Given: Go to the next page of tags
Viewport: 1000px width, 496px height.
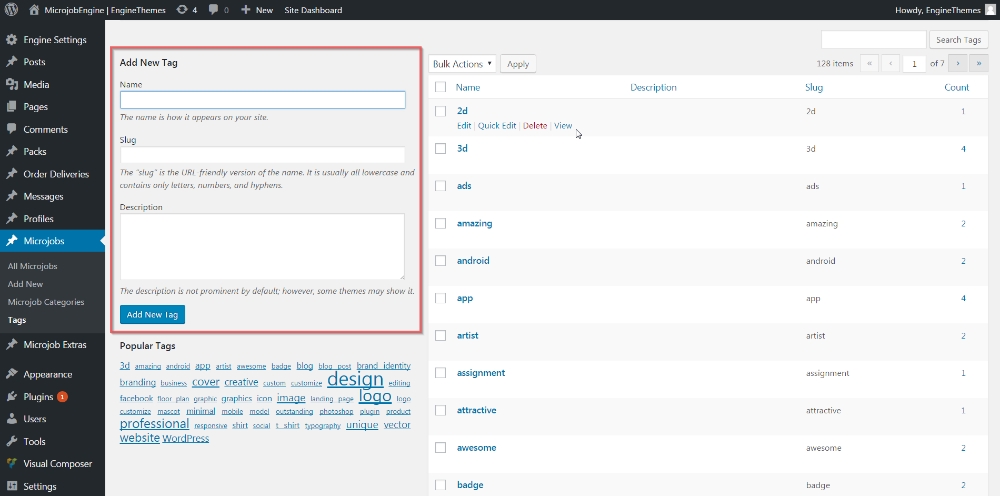Looking at the screenshot, I should (959, 64).
